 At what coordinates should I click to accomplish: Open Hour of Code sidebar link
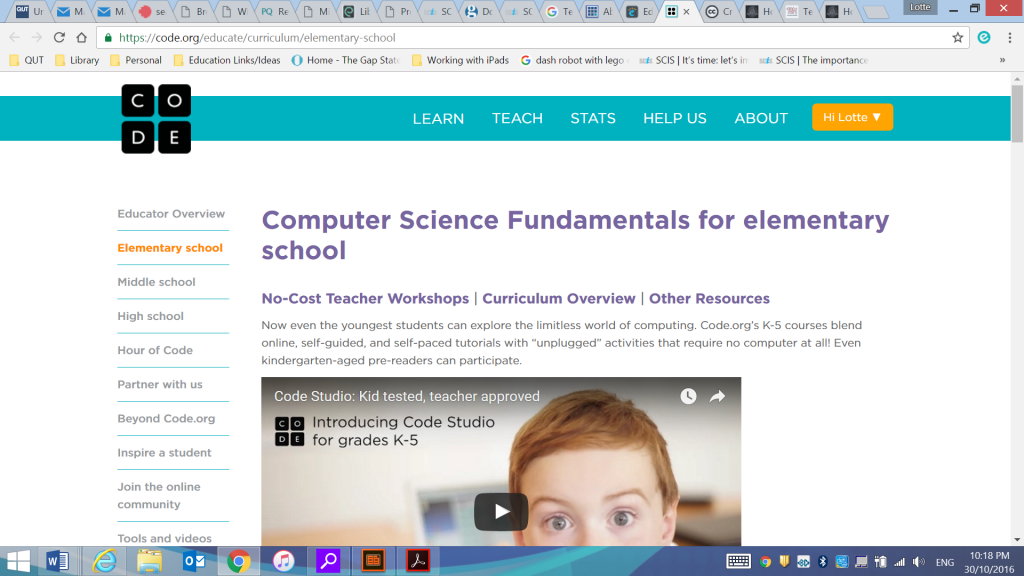coord(155,350)
